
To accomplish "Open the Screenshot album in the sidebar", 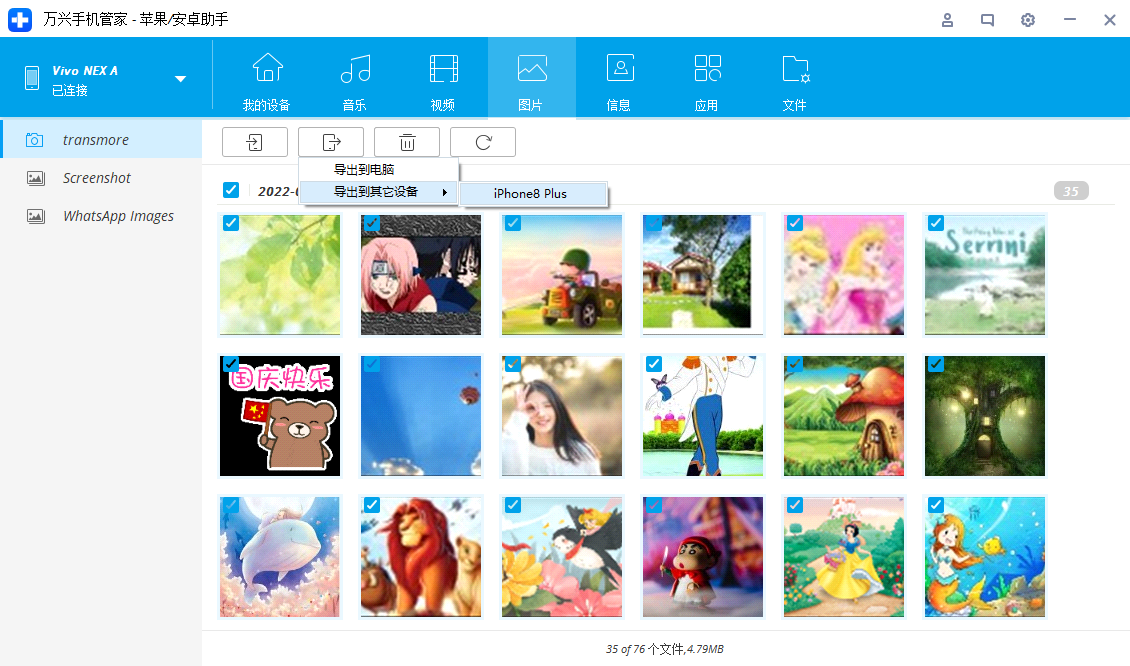I will tap(96, 177).
